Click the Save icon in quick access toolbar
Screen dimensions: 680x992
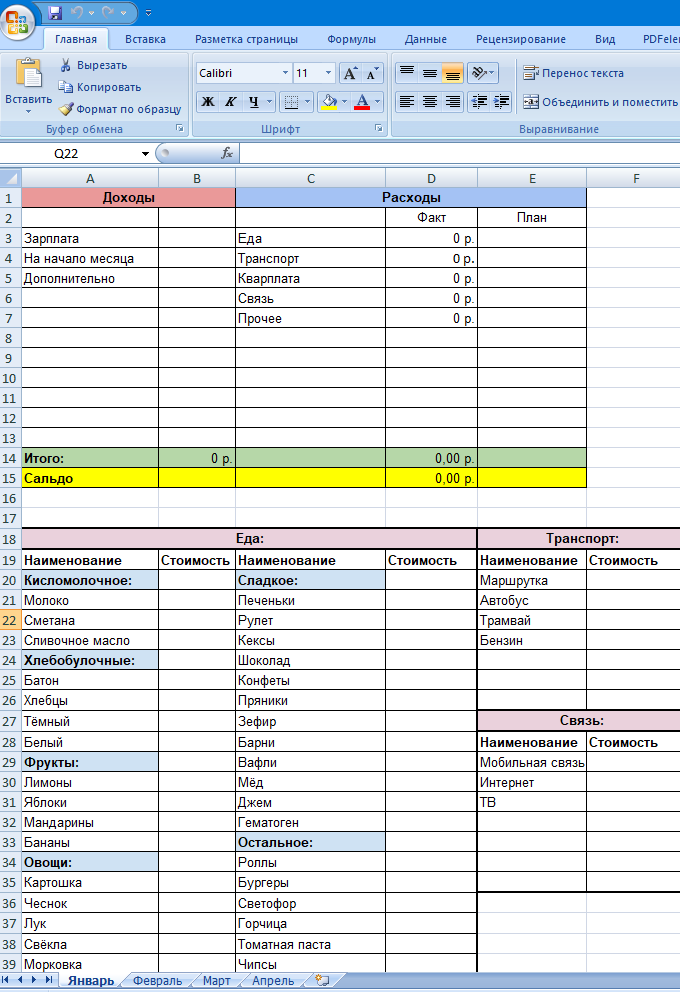coord(55,13)
